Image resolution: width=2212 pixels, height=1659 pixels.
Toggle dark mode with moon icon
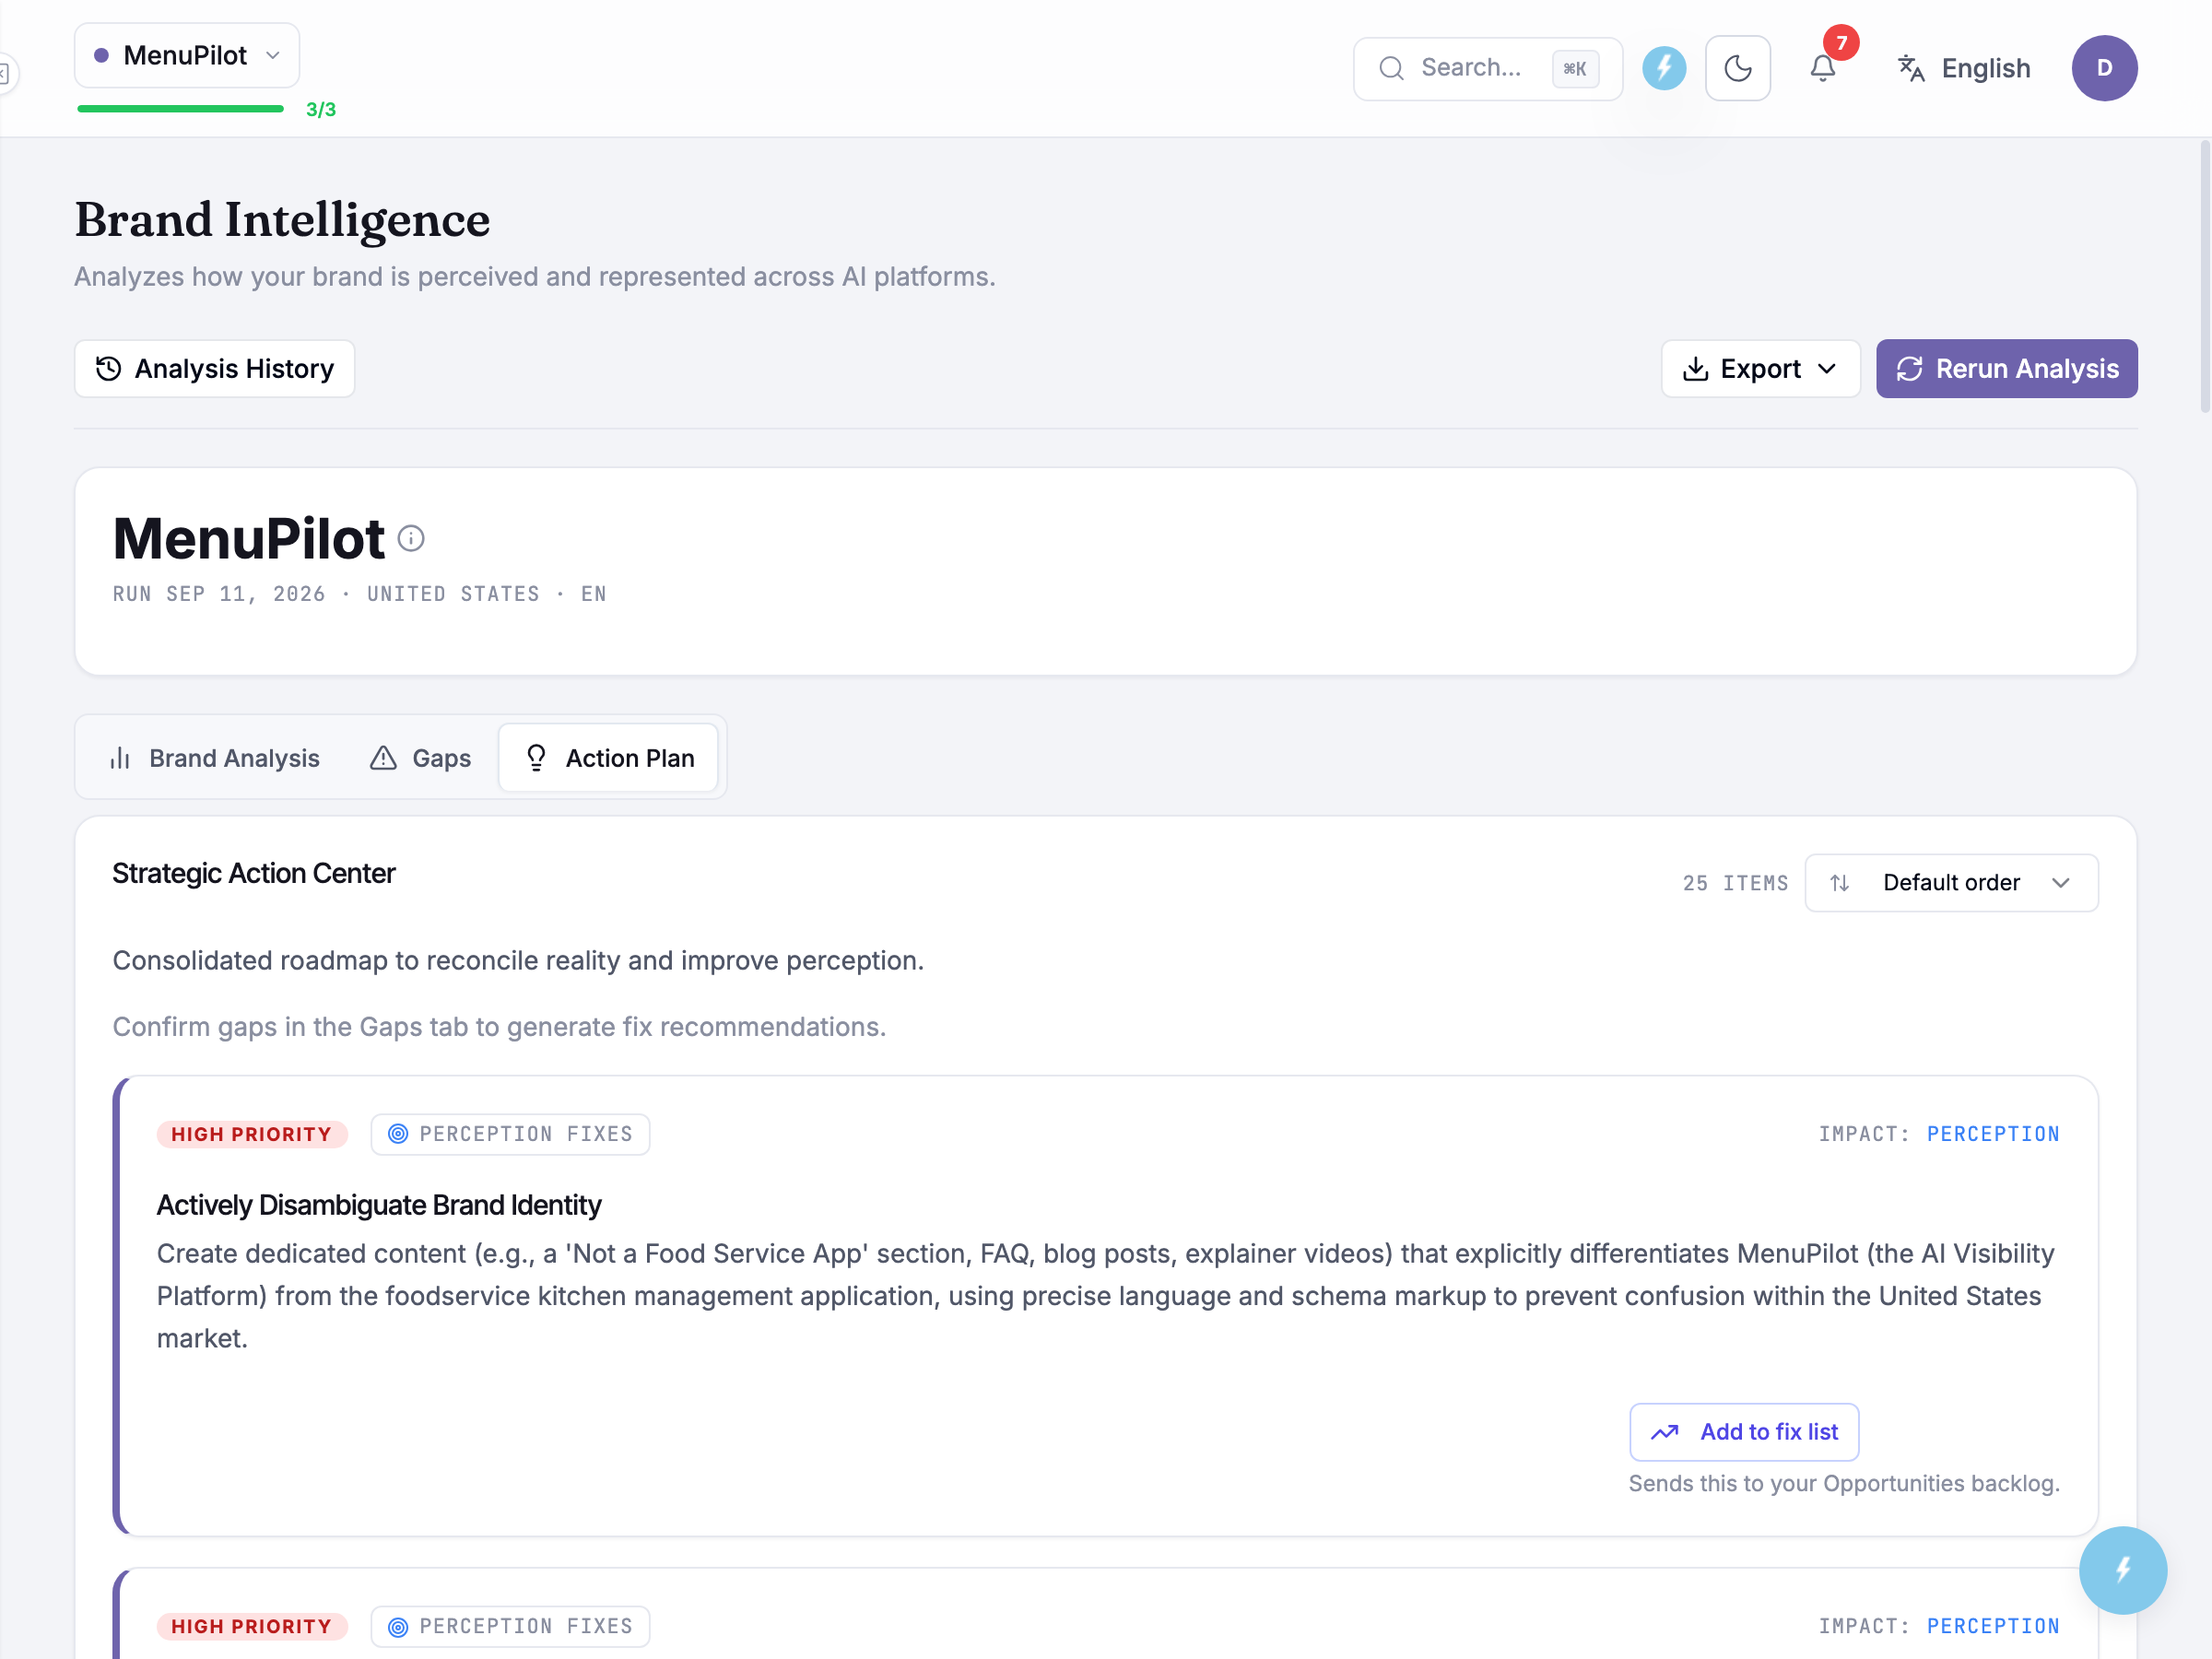point(1738,68)
